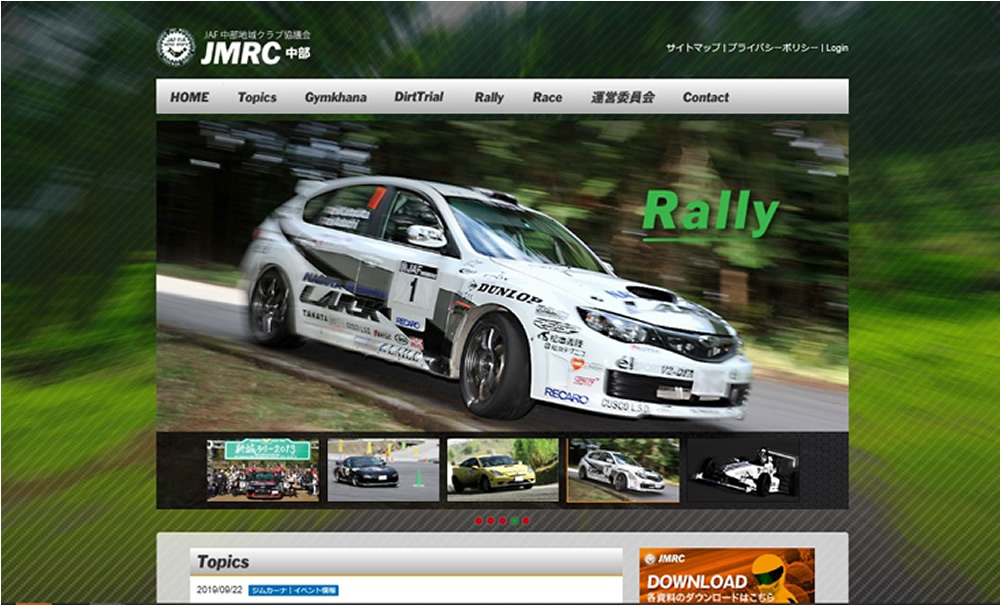Open the 運営委員会 menu item
The image size is (1000, 605).
coord(622,97)
